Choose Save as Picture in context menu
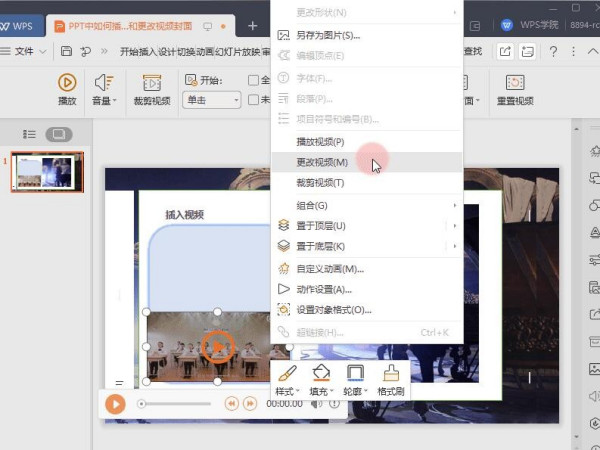The image size is (600, 450). pyautogui.click(x=367, y=36)
